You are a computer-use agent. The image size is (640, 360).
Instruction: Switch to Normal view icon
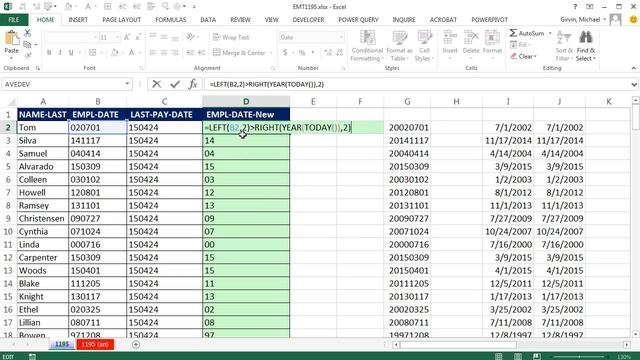(x=498, y=357)
